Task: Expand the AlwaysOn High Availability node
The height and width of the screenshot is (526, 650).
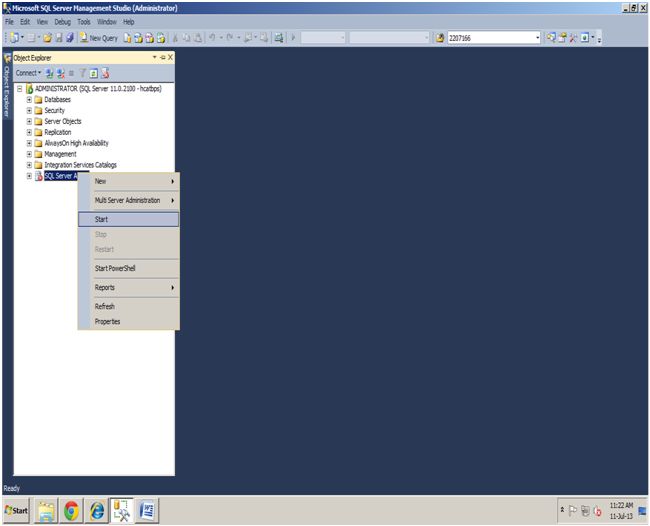Action: 29,143
